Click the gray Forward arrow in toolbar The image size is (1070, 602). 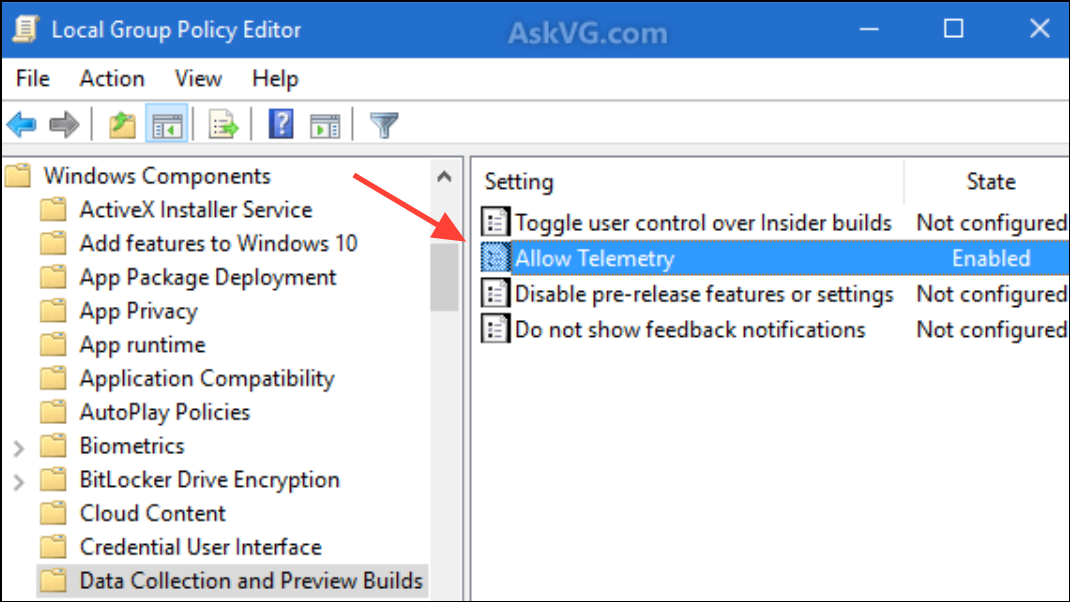coord(64,125)
